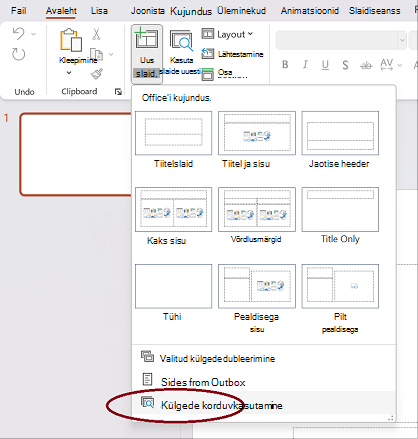This screenshot has width=418, height=439.
Task: Click the Undo arrow icon
Action: [18, 34]
